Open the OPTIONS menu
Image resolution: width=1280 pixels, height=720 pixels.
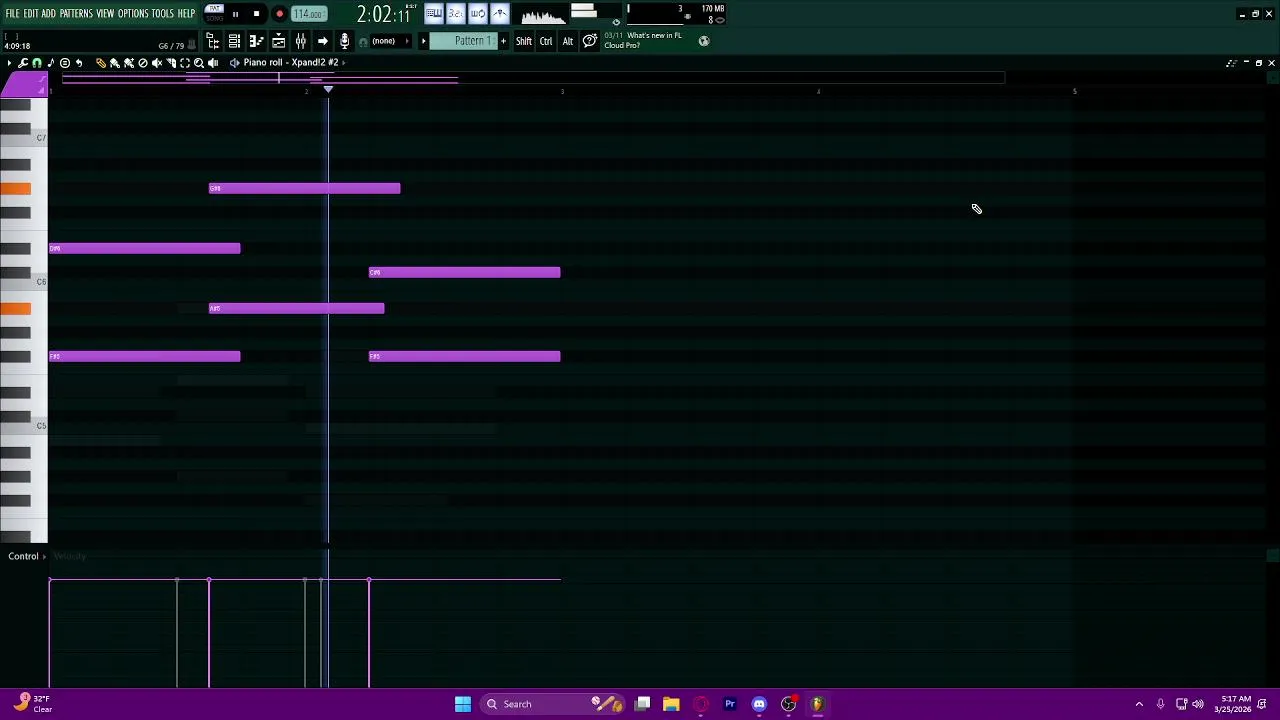pos(133,14)
